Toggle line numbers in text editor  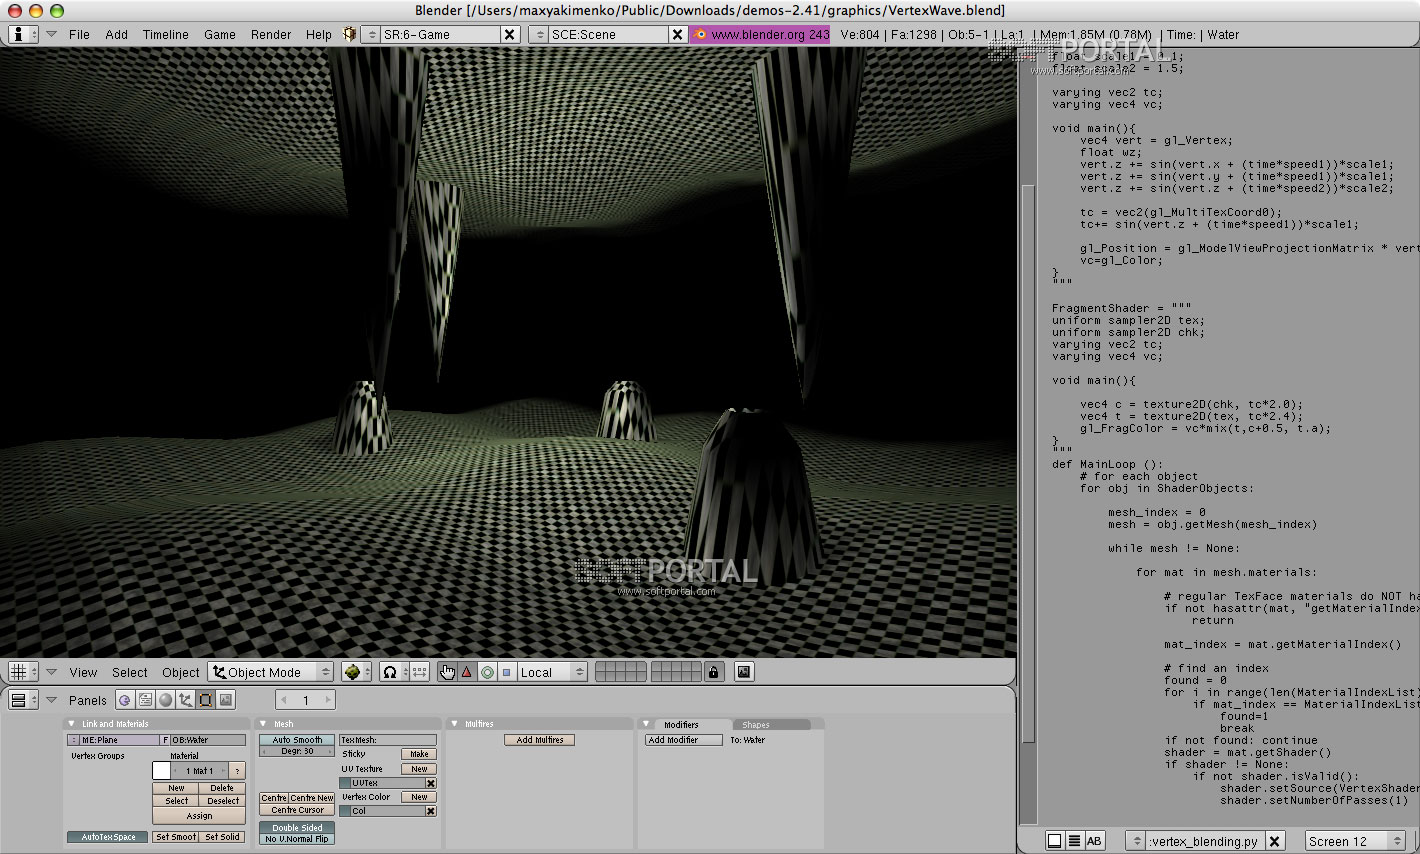pos(1074,841)
